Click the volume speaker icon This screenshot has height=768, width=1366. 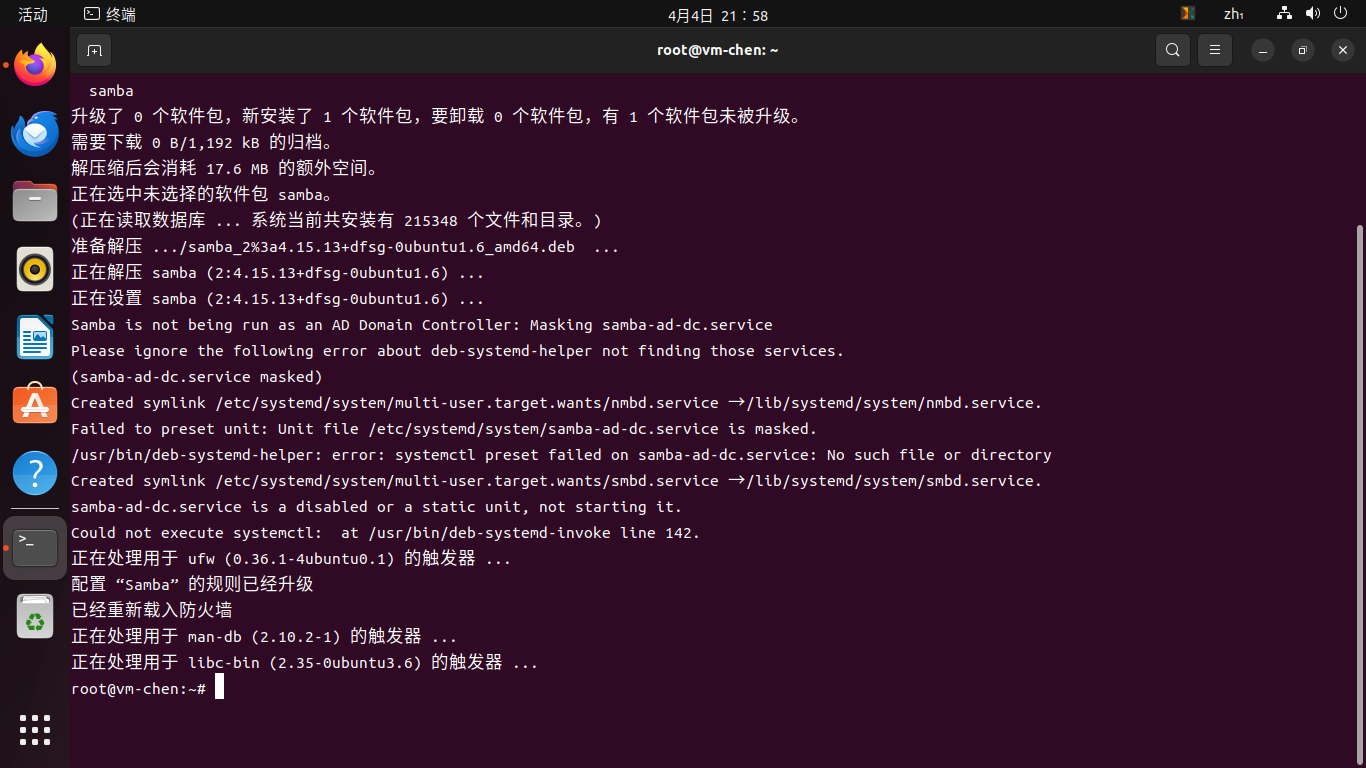[x=1313, y=14]
